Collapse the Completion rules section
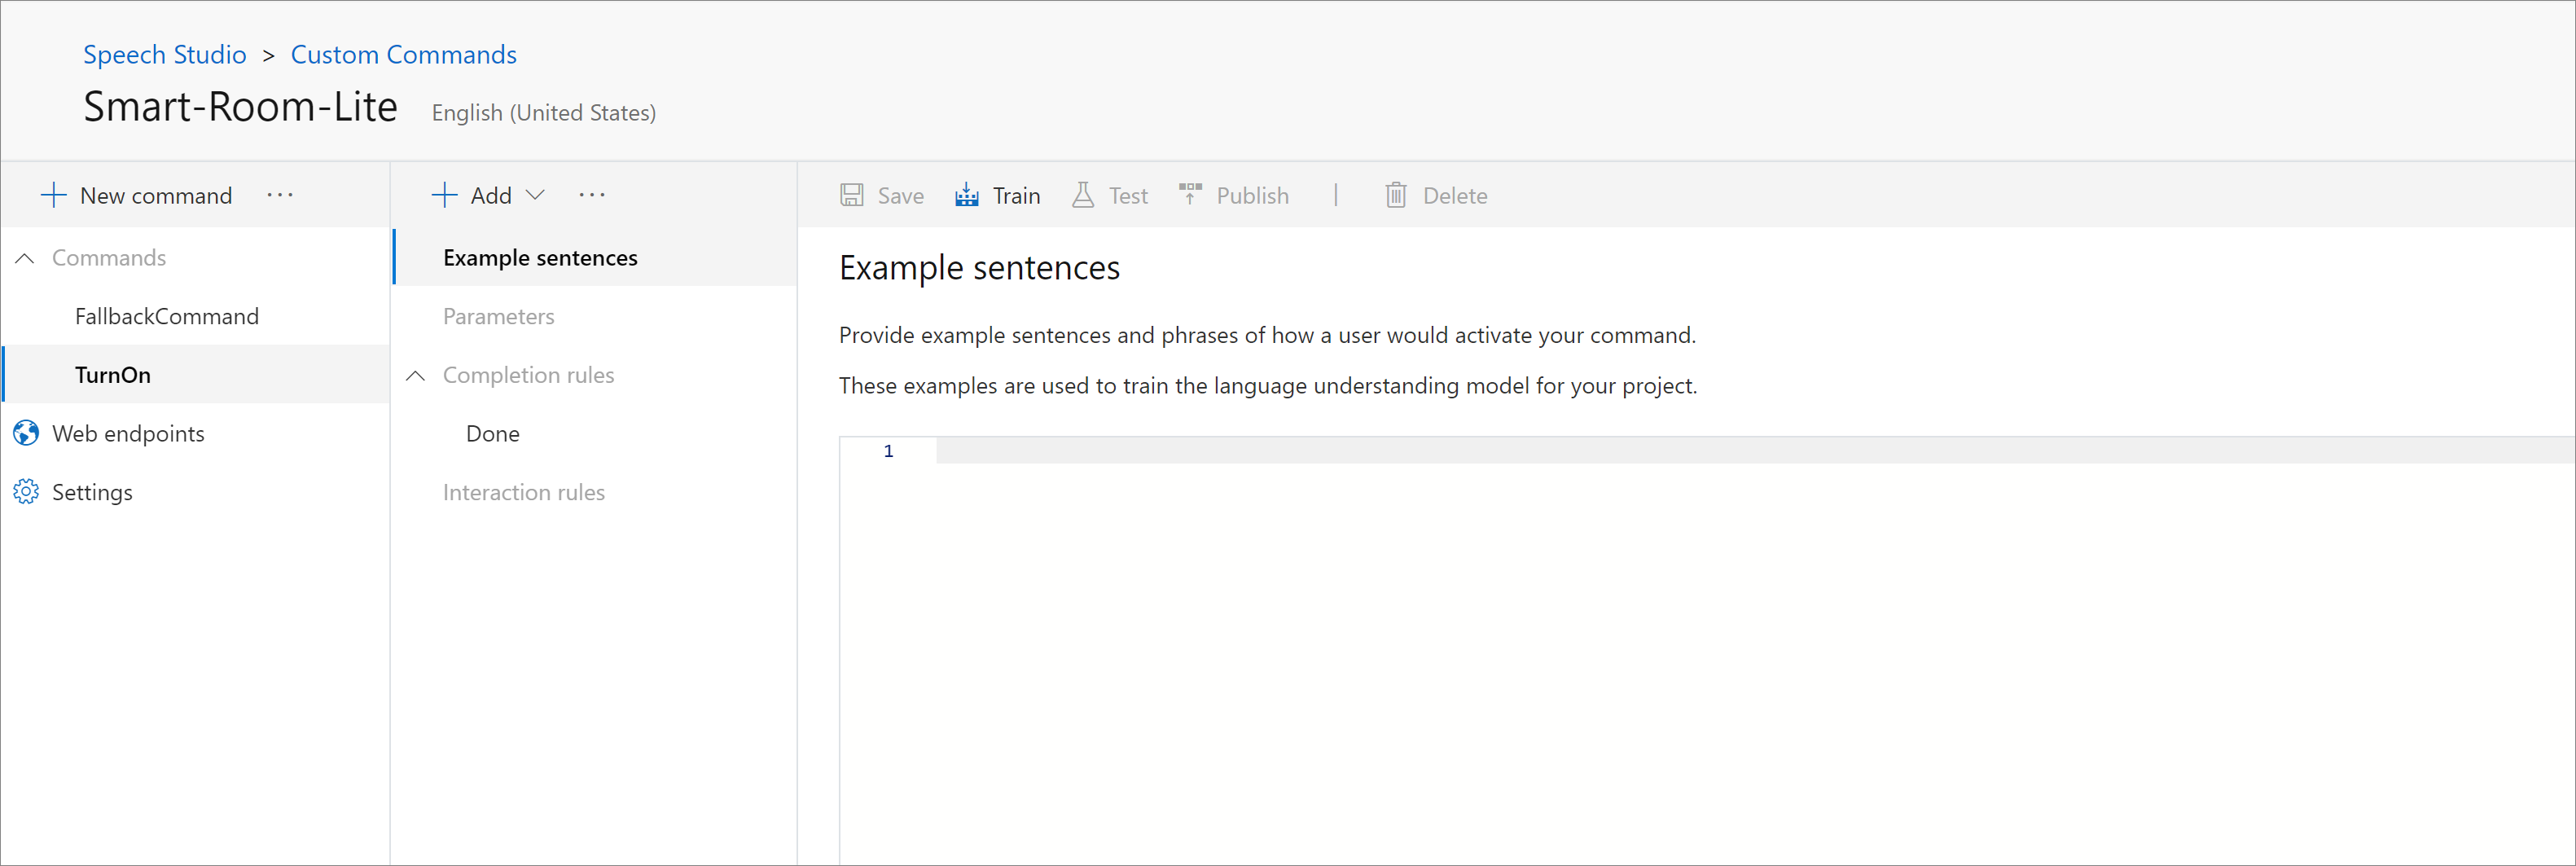The height and width of the screenshot is (866, 2576). [x=416, y=375]
